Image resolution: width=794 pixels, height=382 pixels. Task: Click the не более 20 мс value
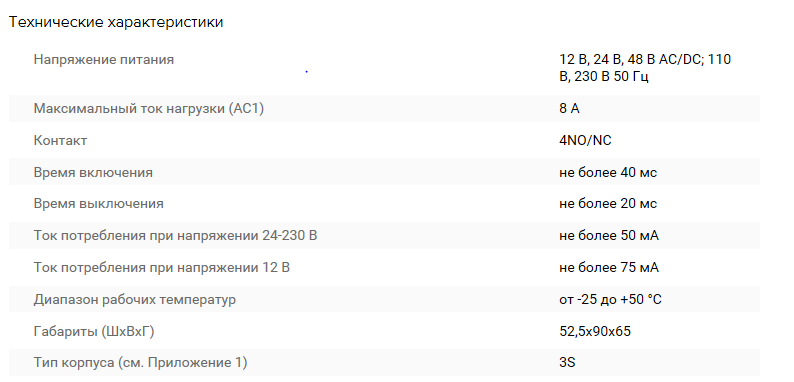tap(608, 204)
